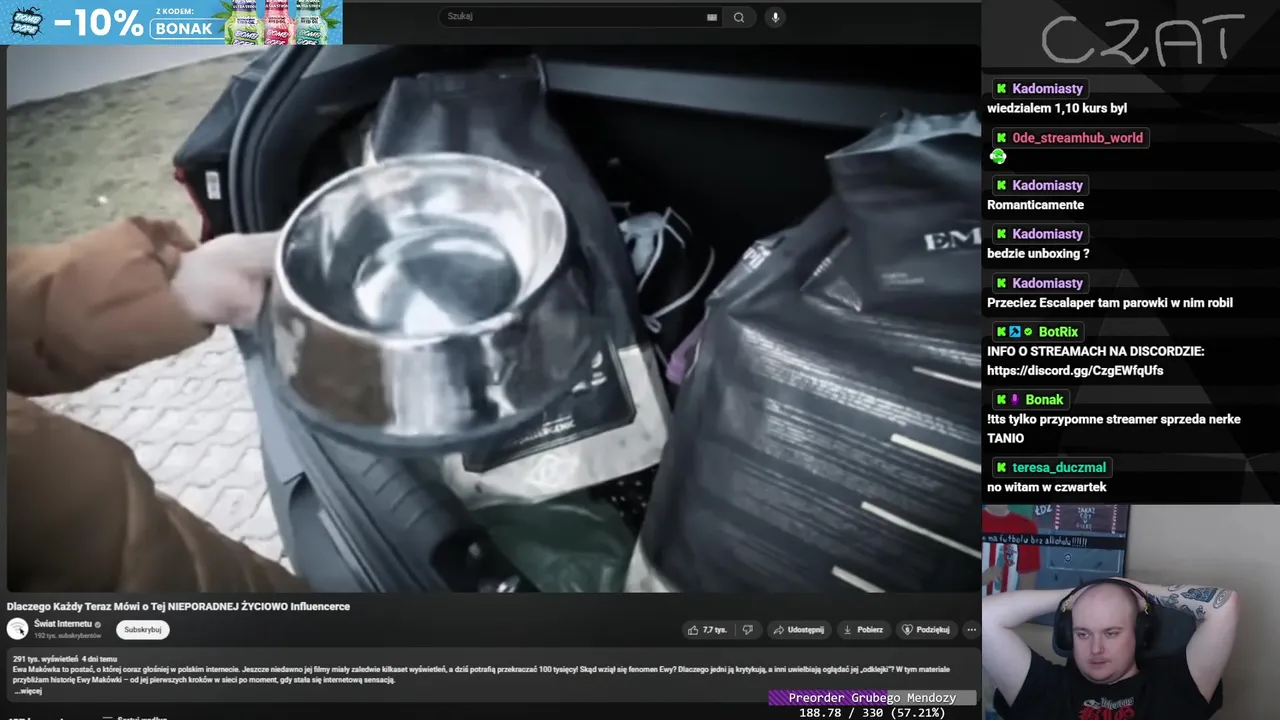
Task: Download the video with Pobierz
Action: [864, 630]
